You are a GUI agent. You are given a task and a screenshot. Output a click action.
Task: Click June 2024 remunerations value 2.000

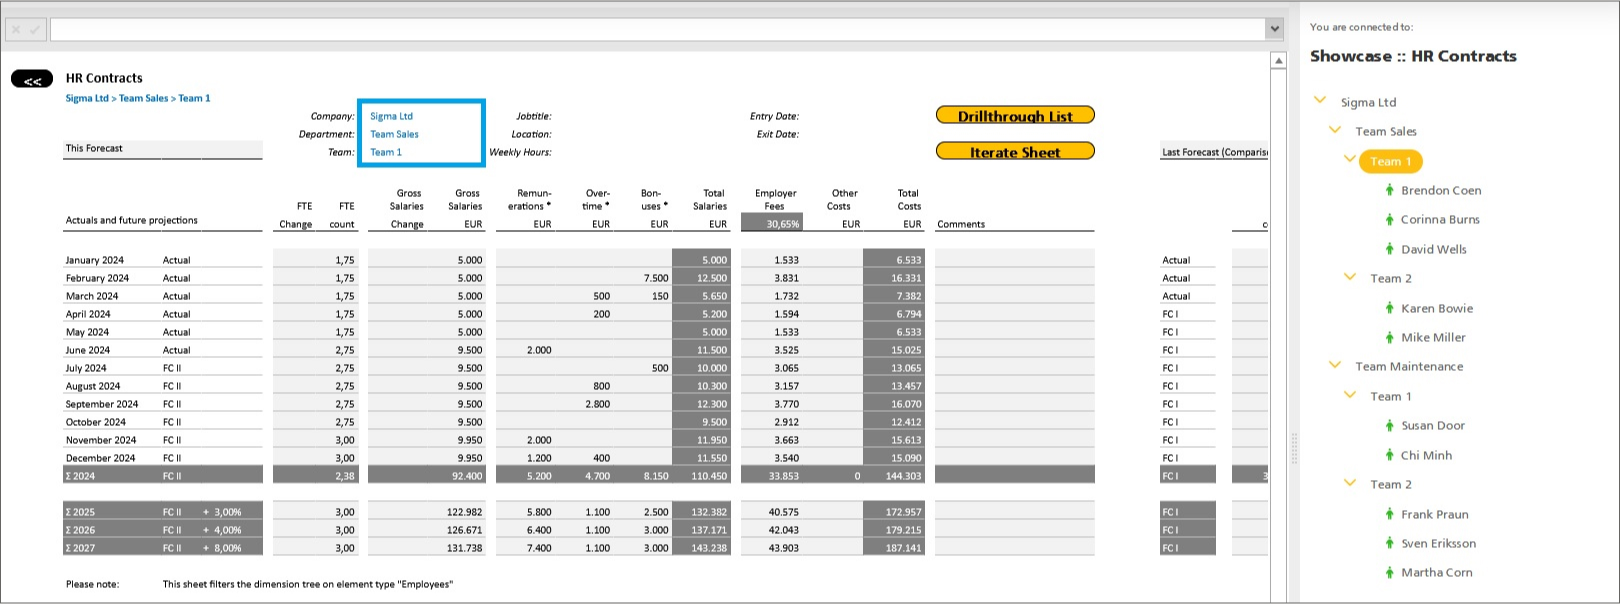click(x=539, y=350)
